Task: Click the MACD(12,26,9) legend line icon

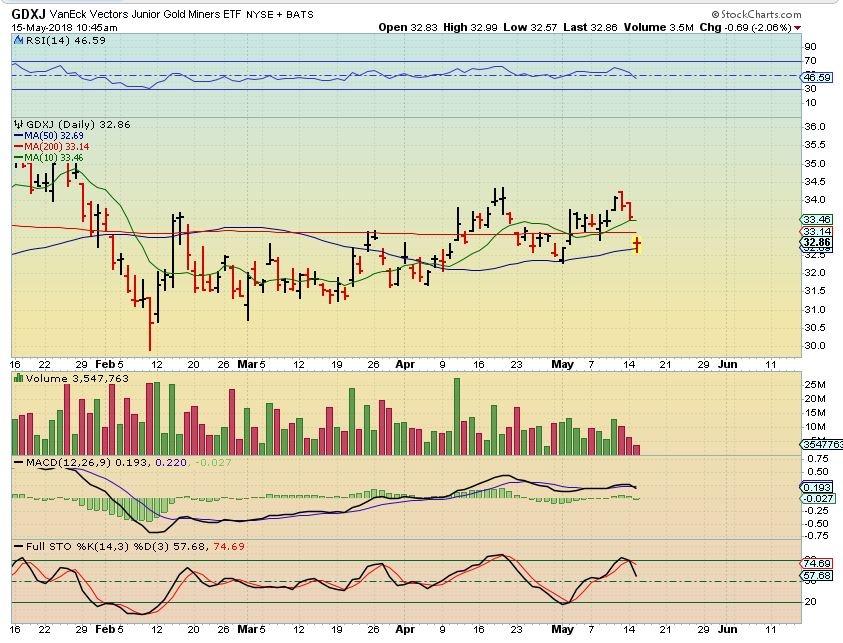Action: (x=17, y=461)
